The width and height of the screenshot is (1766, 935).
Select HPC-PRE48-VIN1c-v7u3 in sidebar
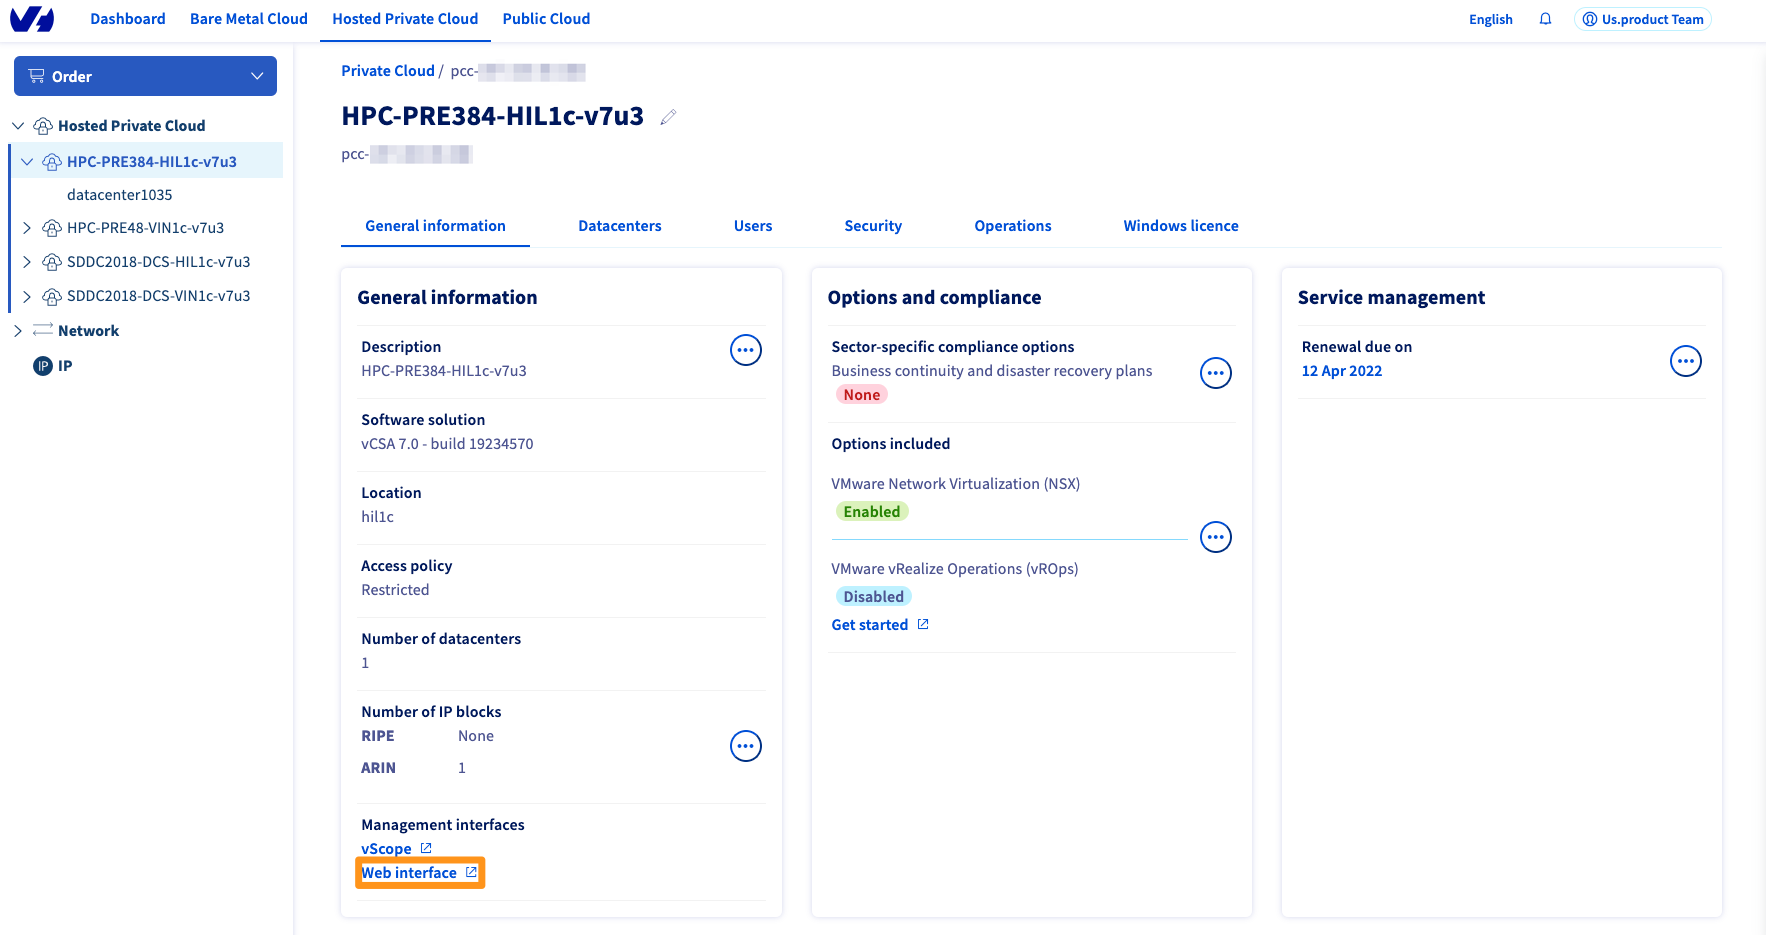coord(145,228)
